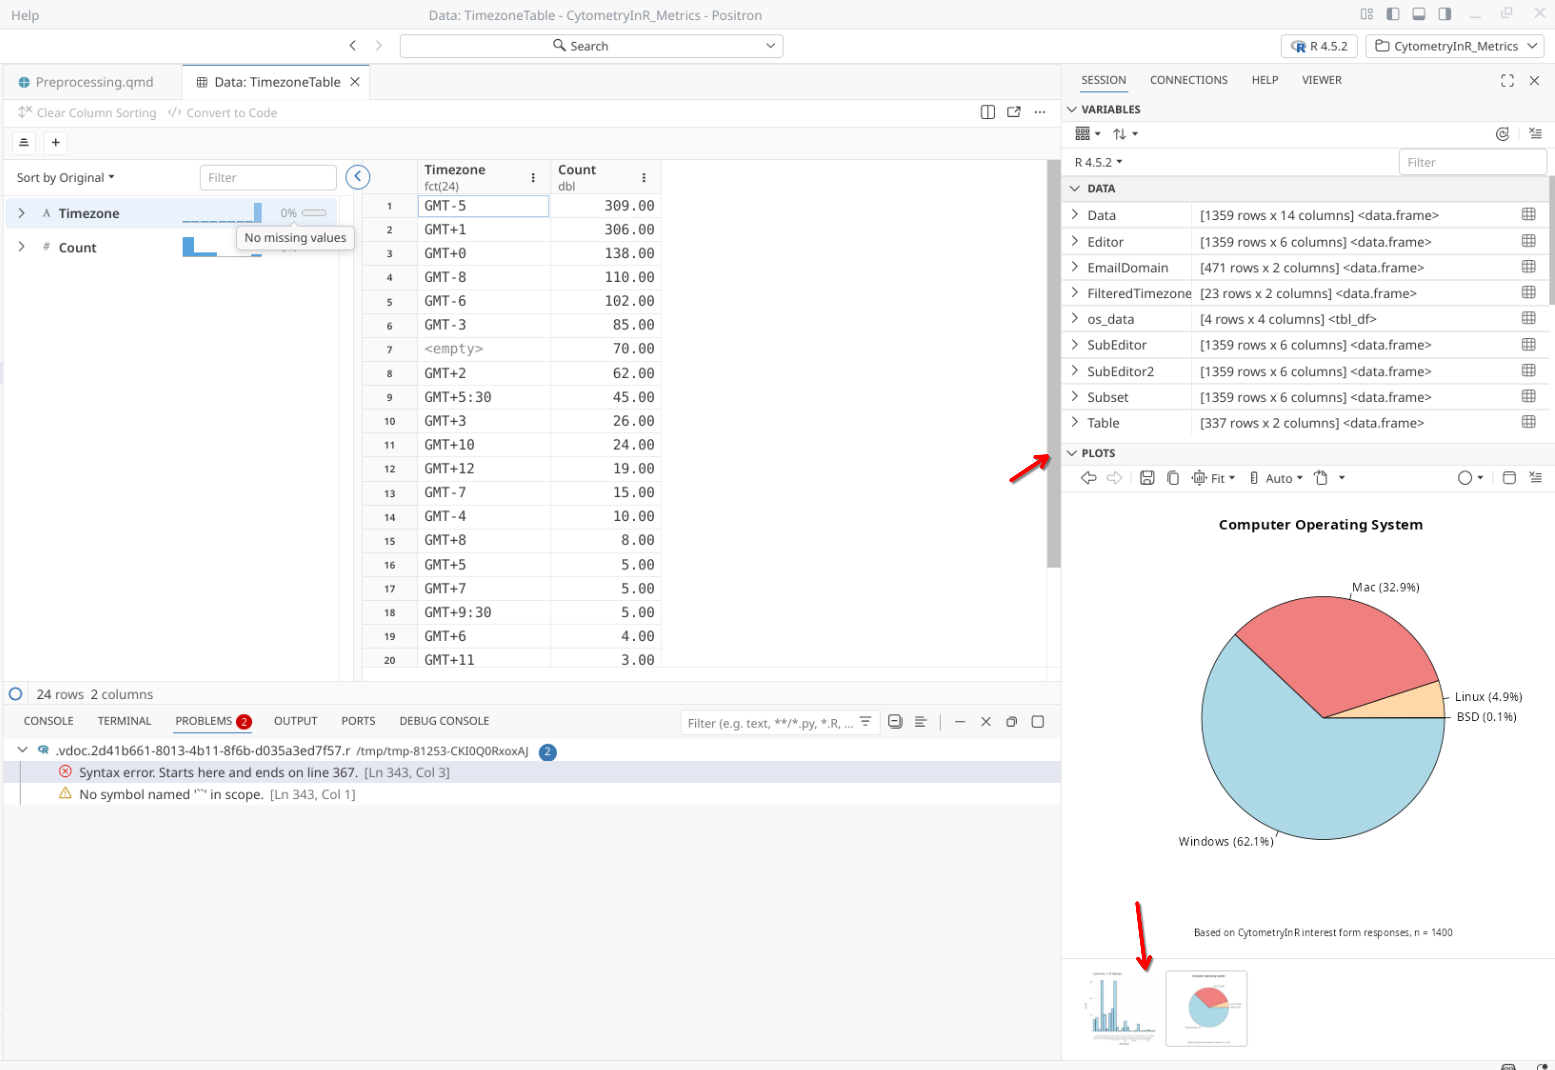The image size is (1555, 1070).
Task: Toggle Problems view as table or tree
Action: tap(921, 722)
